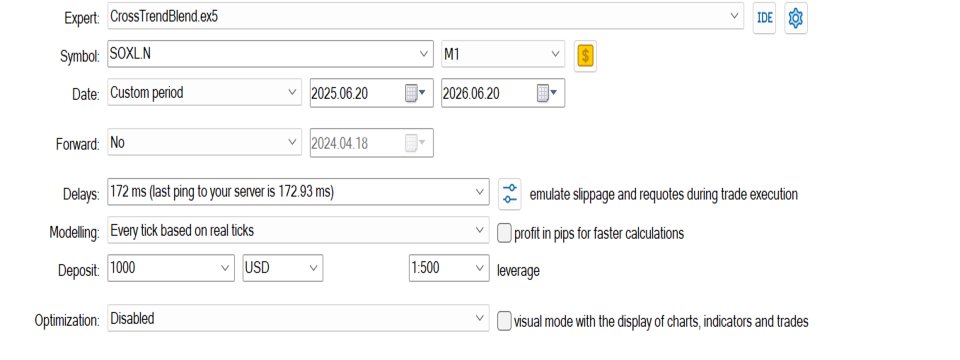Viewport: 960px width, 360px height.
Task: Click the 'Optimization:' label
Action: tap(67, 321)
